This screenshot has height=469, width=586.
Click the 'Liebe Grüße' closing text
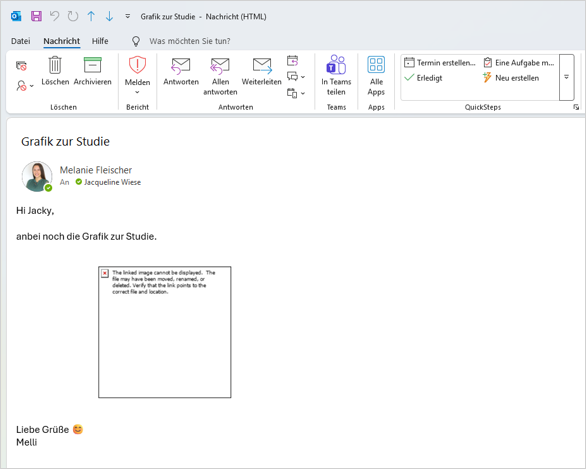coord(43,429)
